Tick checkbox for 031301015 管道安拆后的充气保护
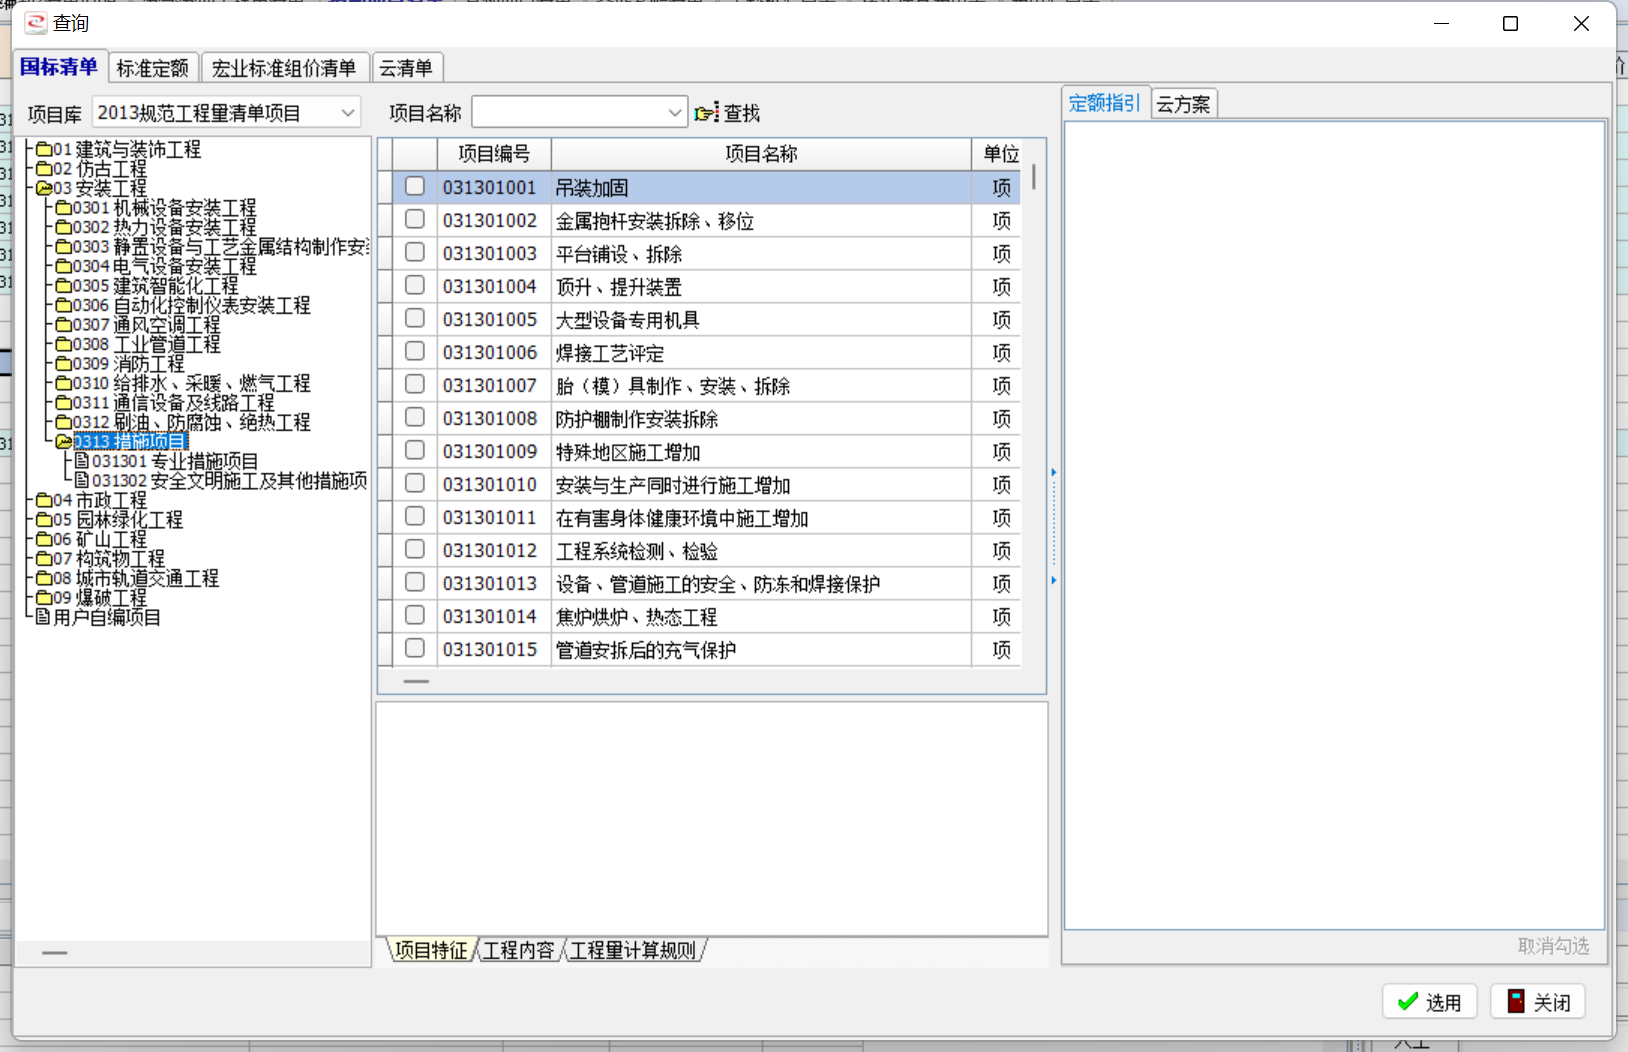1628x1052 pixels. point(415,649)
